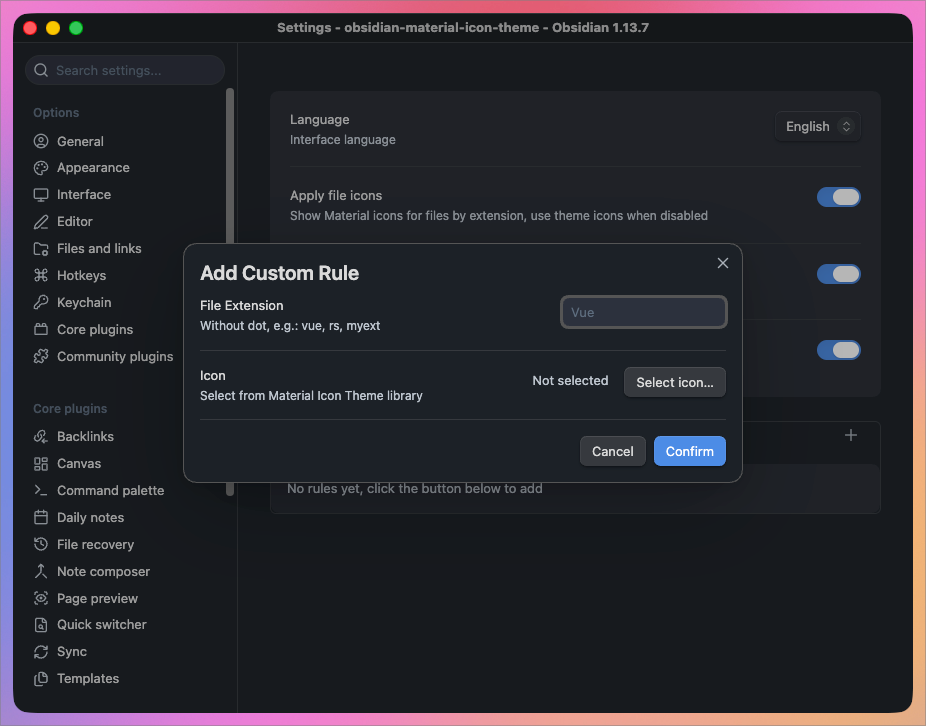
Task: Click the plus icon to add rule
Action: coord(850,435)
